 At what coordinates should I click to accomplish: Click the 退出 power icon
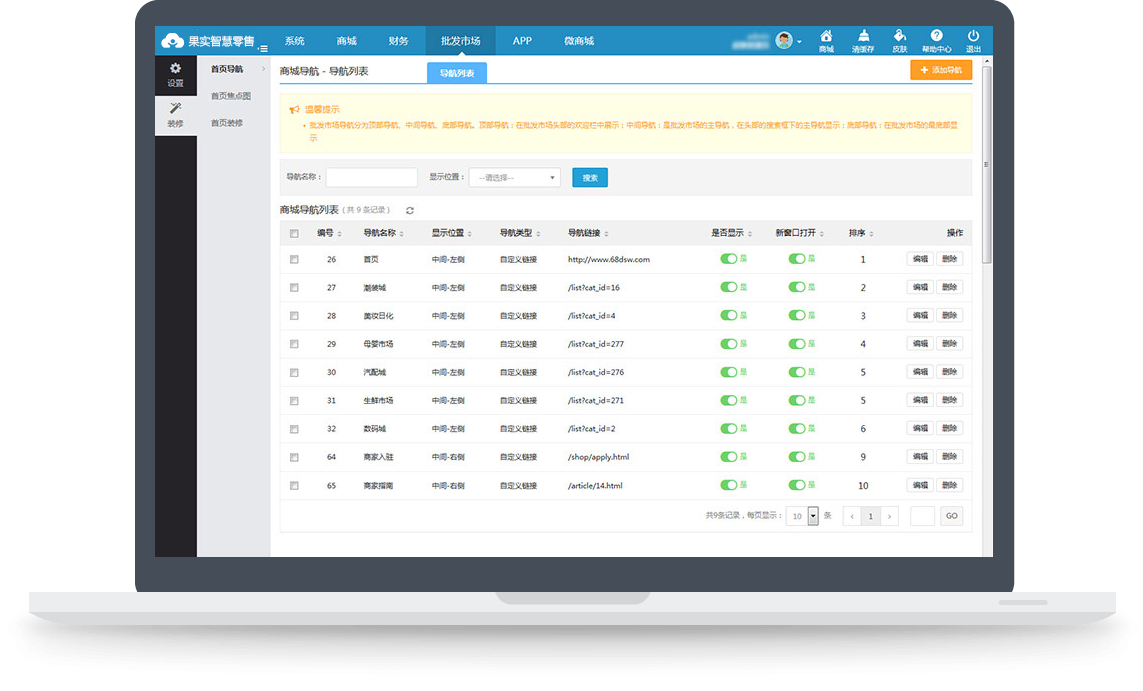[973, 37]
